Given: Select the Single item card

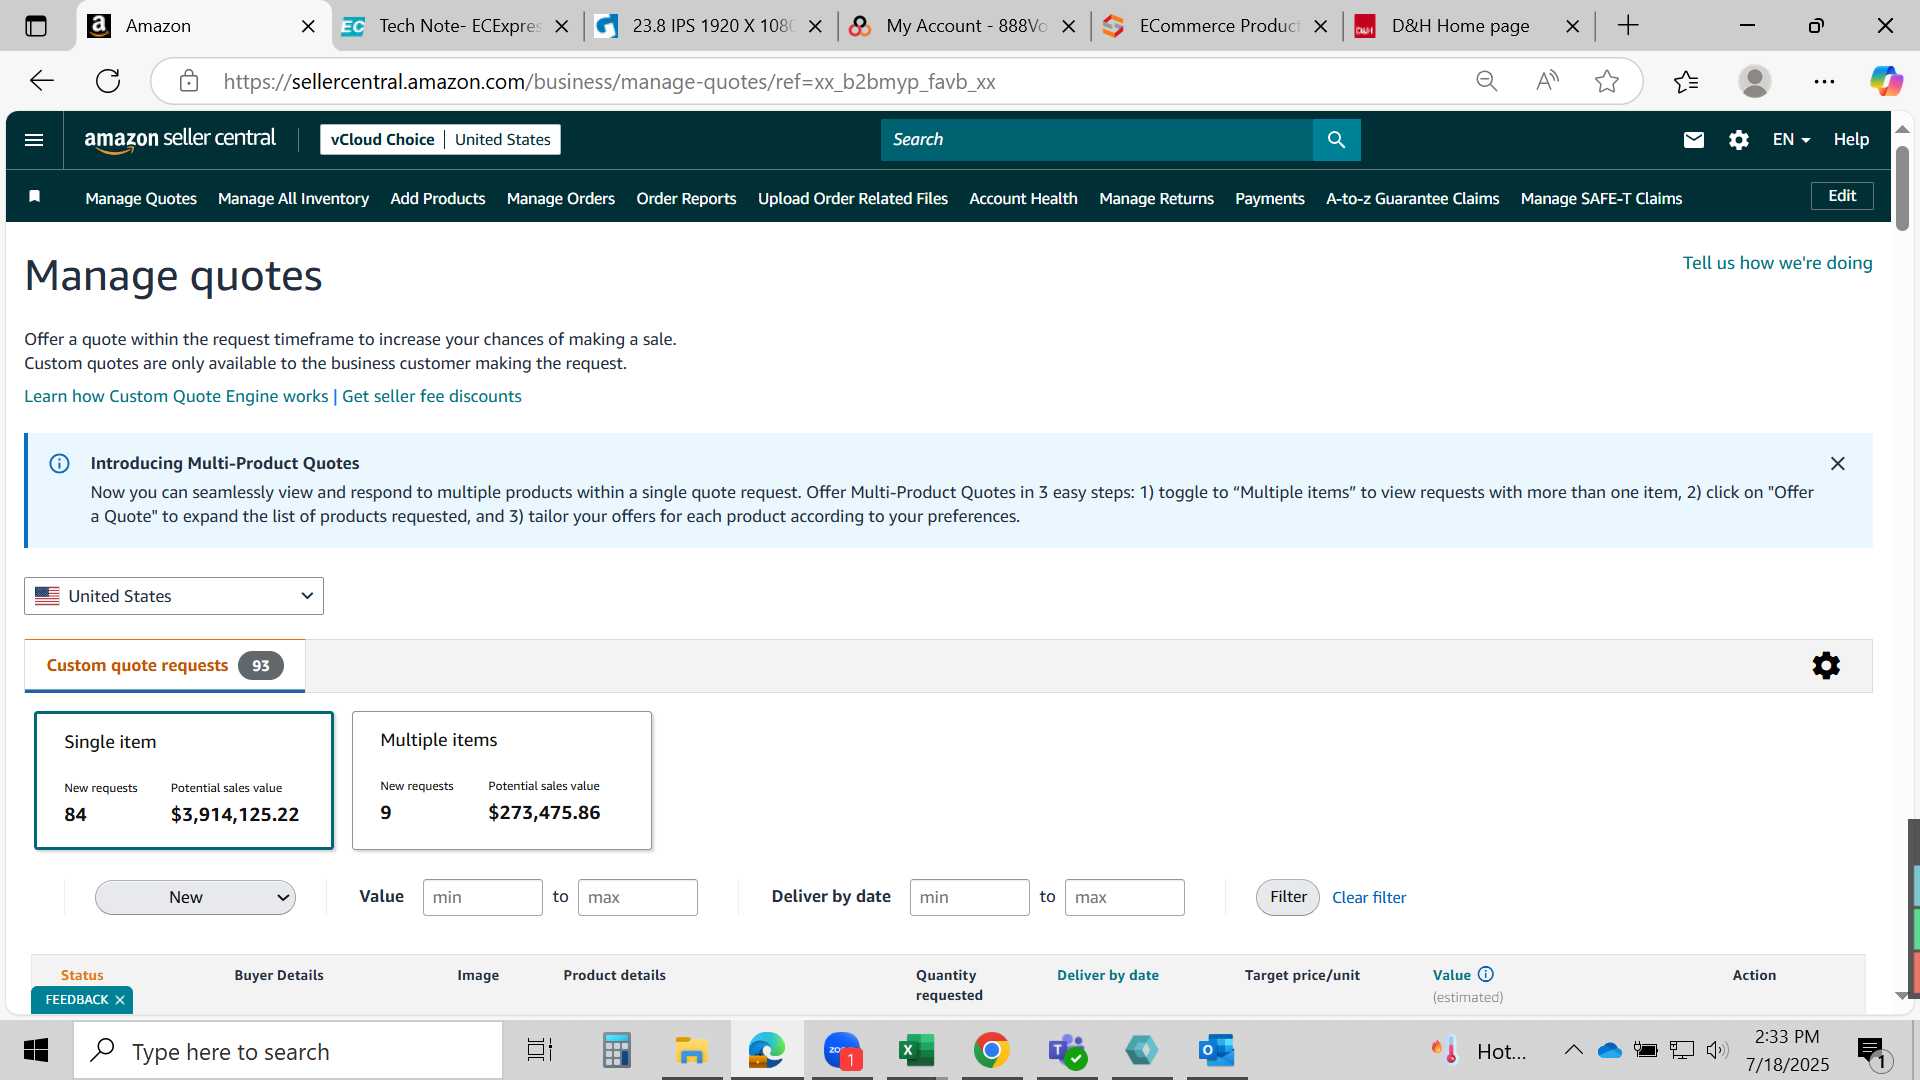Looking at the screenshot, I should click(x=184, y=781).
